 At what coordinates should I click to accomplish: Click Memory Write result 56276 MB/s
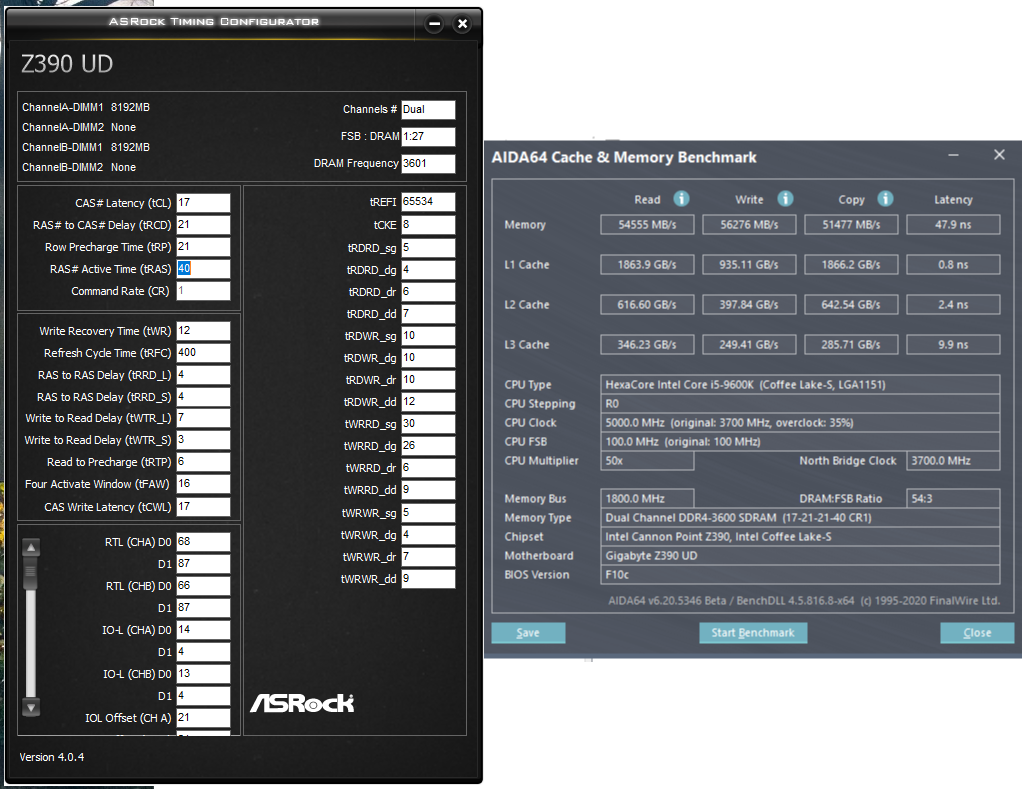tap(749, 225)
